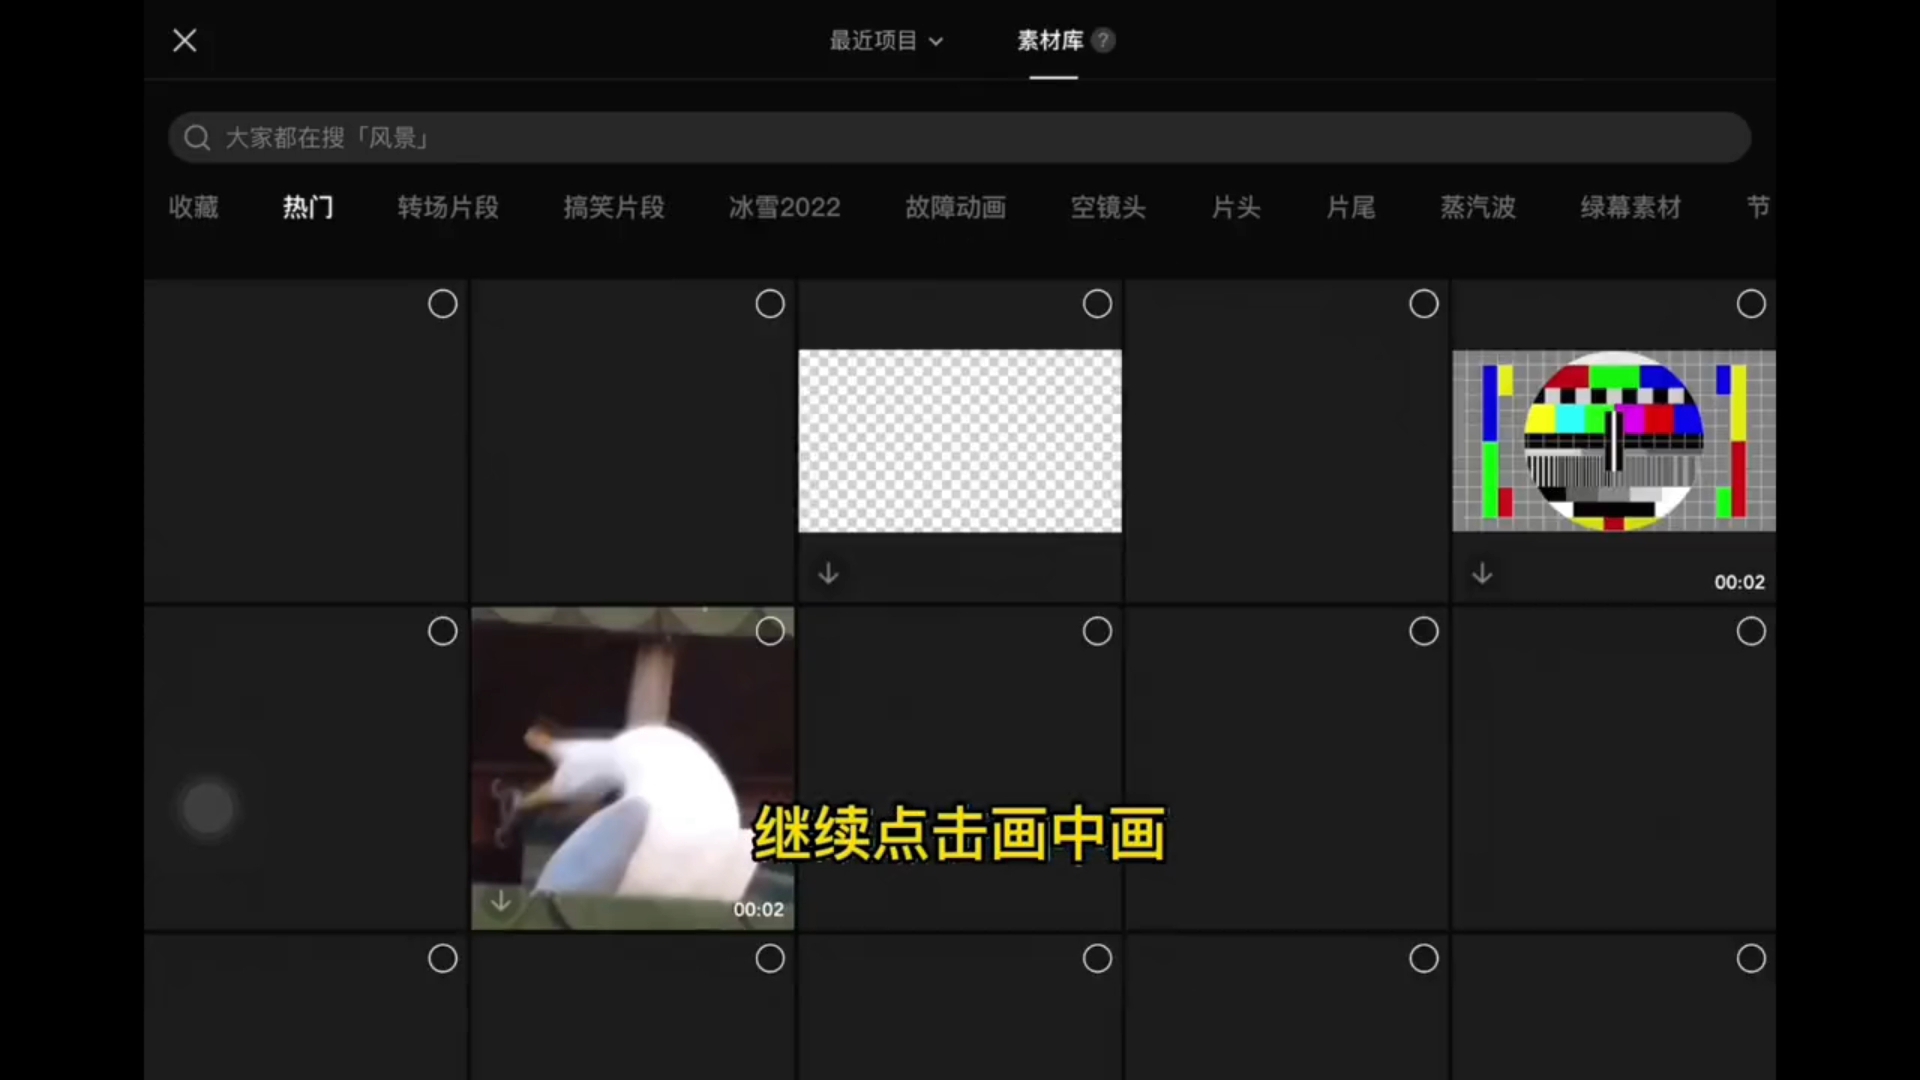
Task: Open the 转场片段 category
Action: 448,207
